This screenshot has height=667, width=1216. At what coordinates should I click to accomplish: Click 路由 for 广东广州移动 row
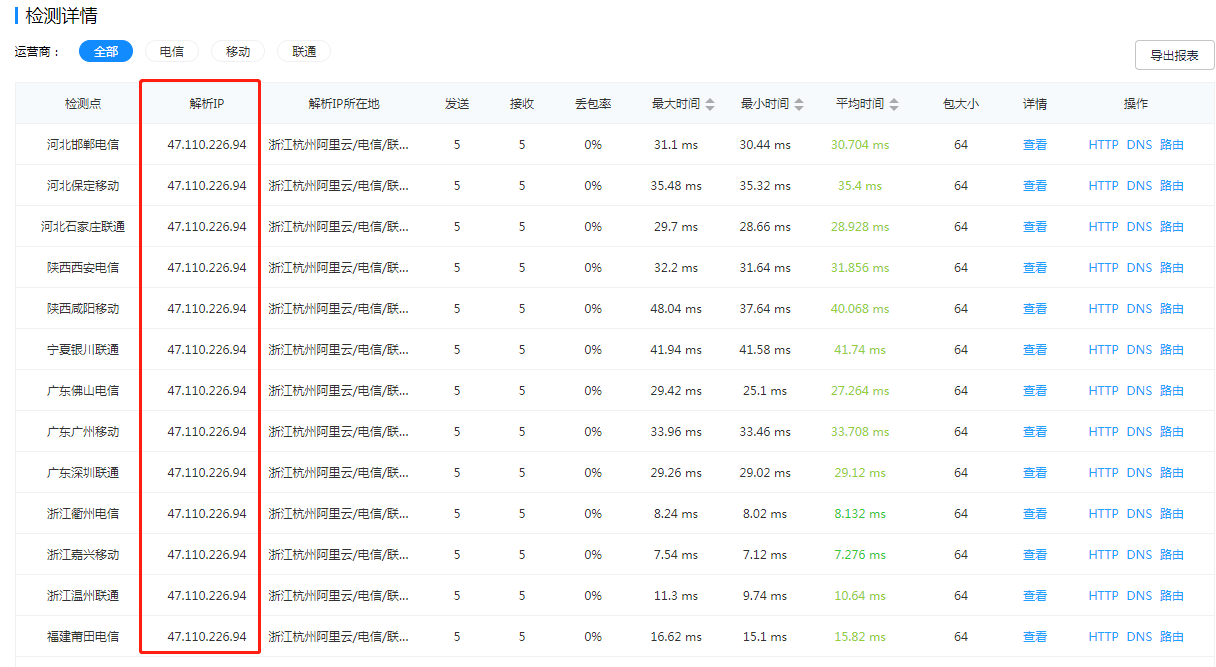click(1172, 432)
